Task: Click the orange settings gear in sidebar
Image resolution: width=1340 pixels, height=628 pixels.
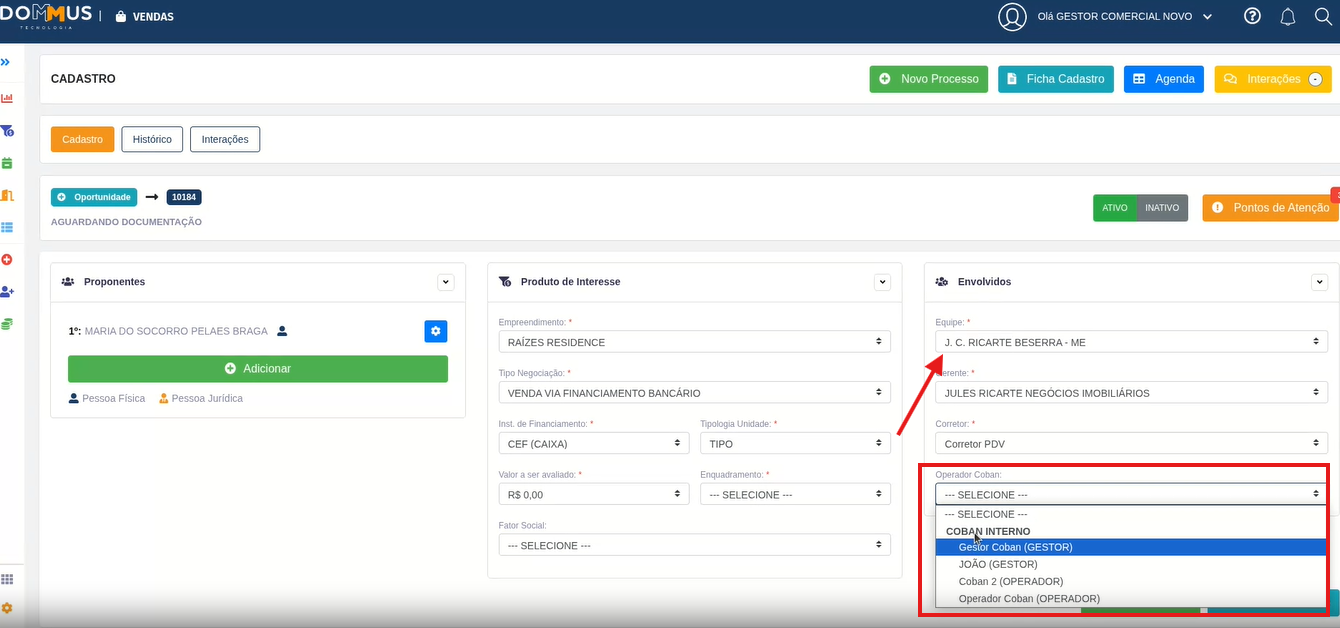Action: pyautogui.click(x=7, y=608)
